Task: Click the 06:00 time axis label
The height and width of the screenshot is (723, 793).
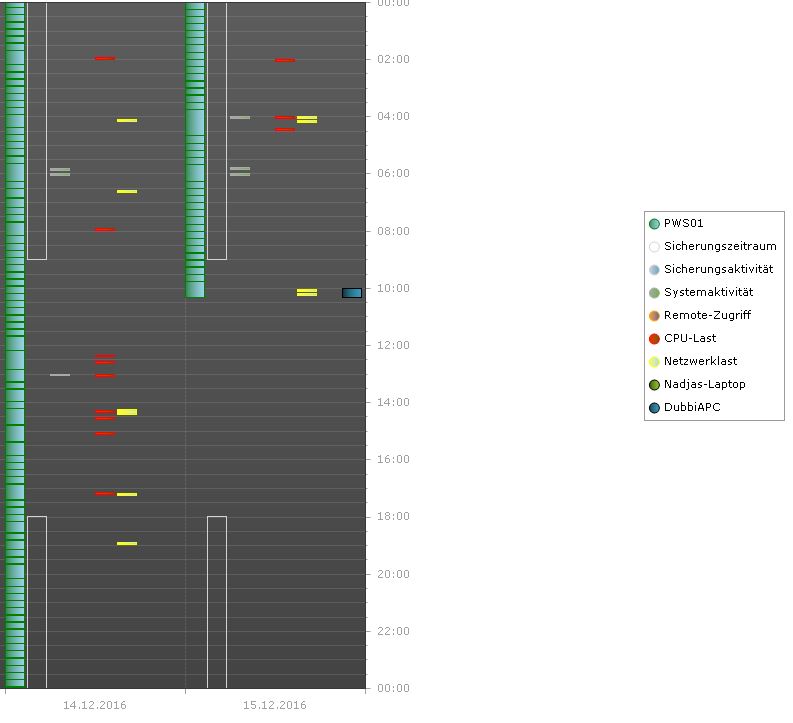Action: click(393, 173)
